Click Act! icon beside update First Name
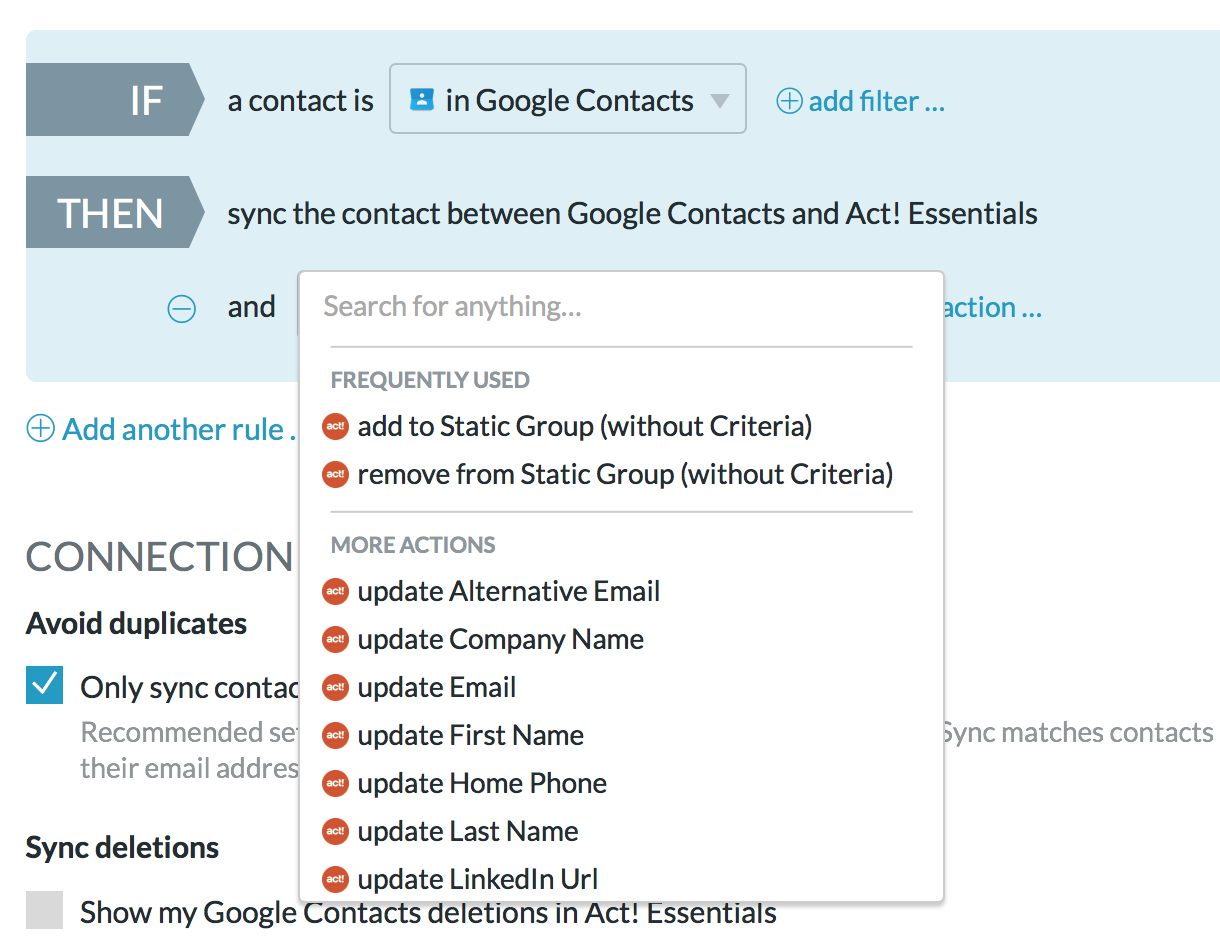The width and height of the screenshot is (1220, 942). tap(335, 736)
